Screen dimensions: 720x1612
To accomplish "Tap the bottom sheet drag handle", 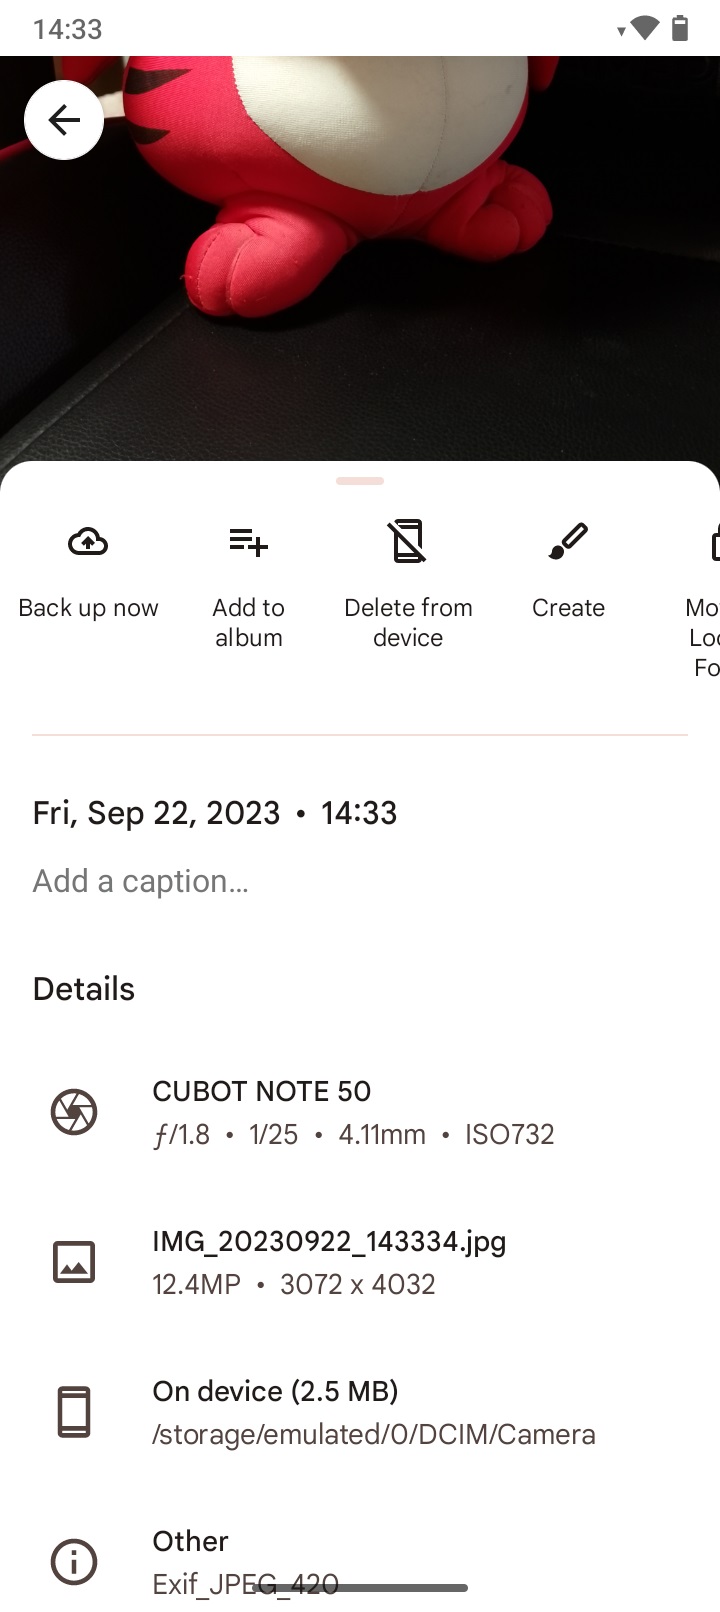I will 360,481.
